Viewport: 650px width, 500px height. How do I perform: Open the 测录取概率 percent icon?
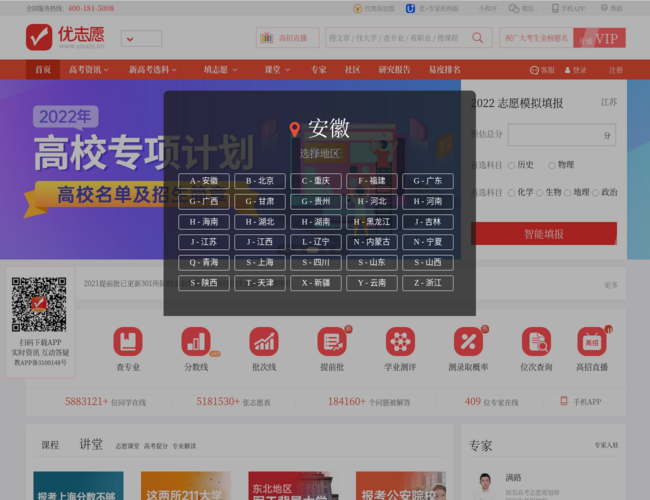pos(468,341)
